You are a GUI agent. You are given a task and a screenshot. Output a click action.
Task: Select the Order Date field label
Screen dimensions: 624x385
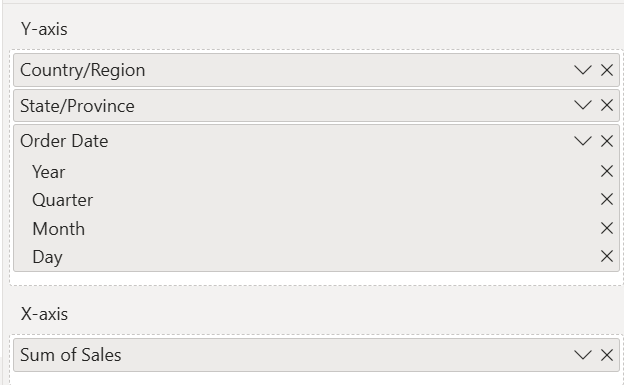pyautogui.click(x=64, y=141)
